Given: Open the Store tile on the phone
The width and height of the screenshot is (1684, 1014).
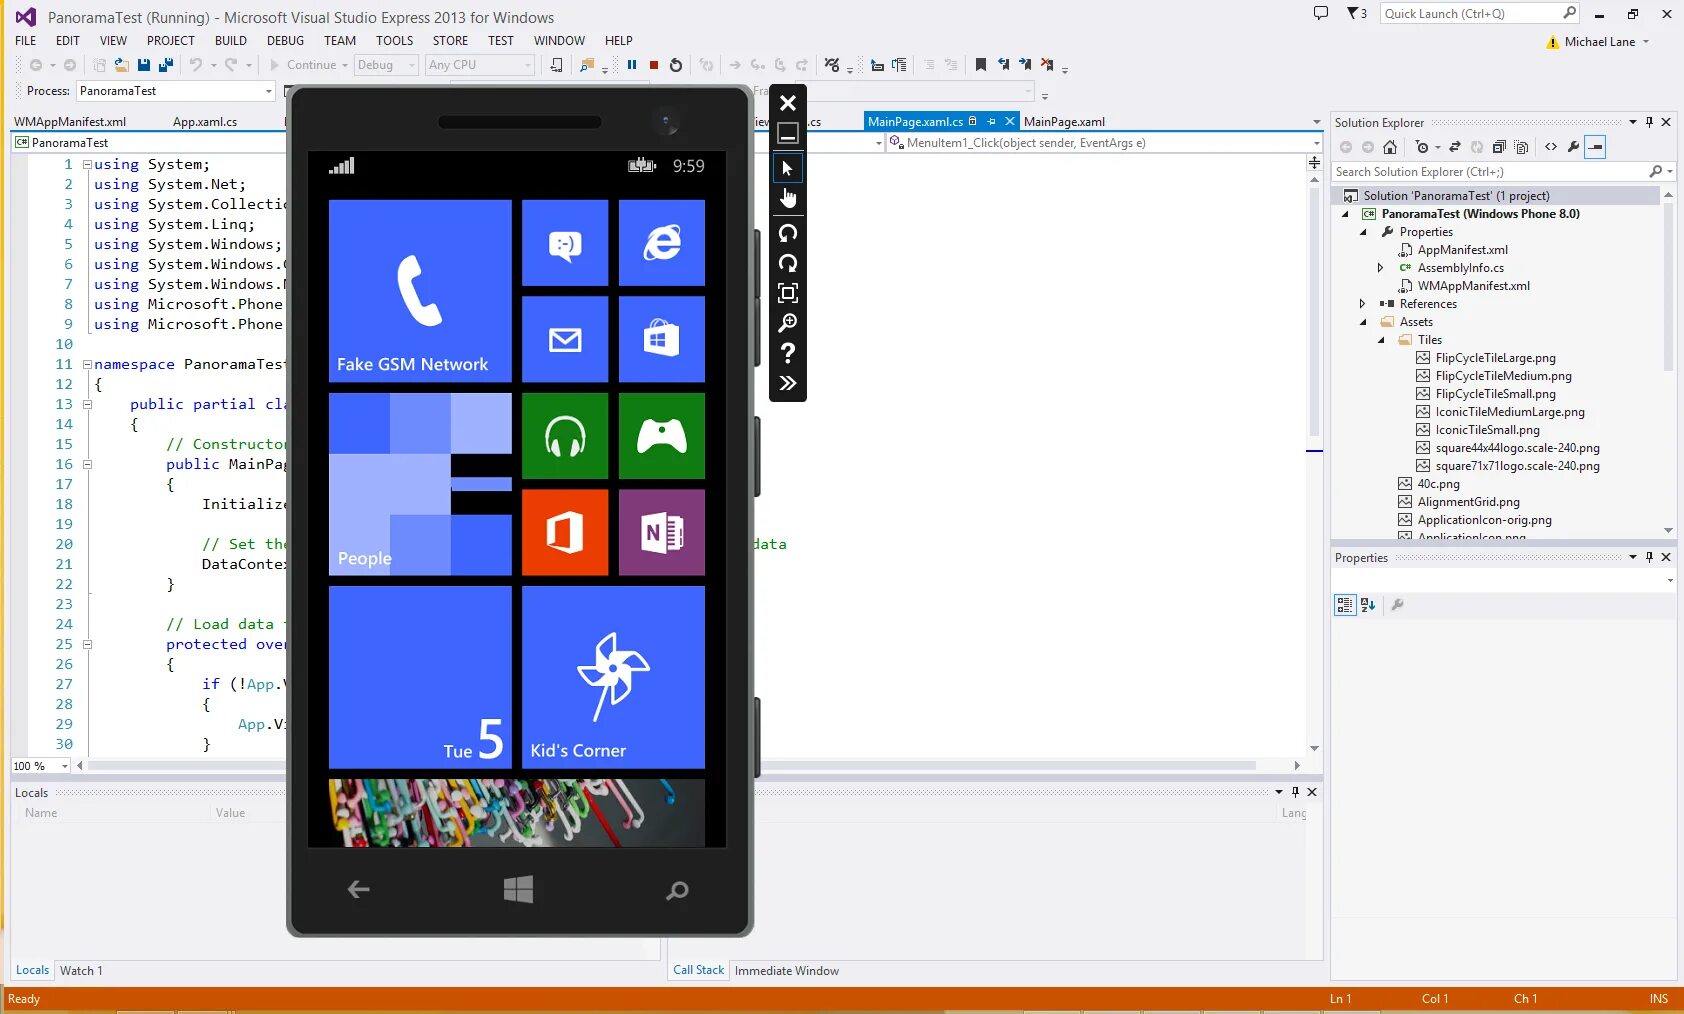Looking at the screenshot, I should coord(662,340).
